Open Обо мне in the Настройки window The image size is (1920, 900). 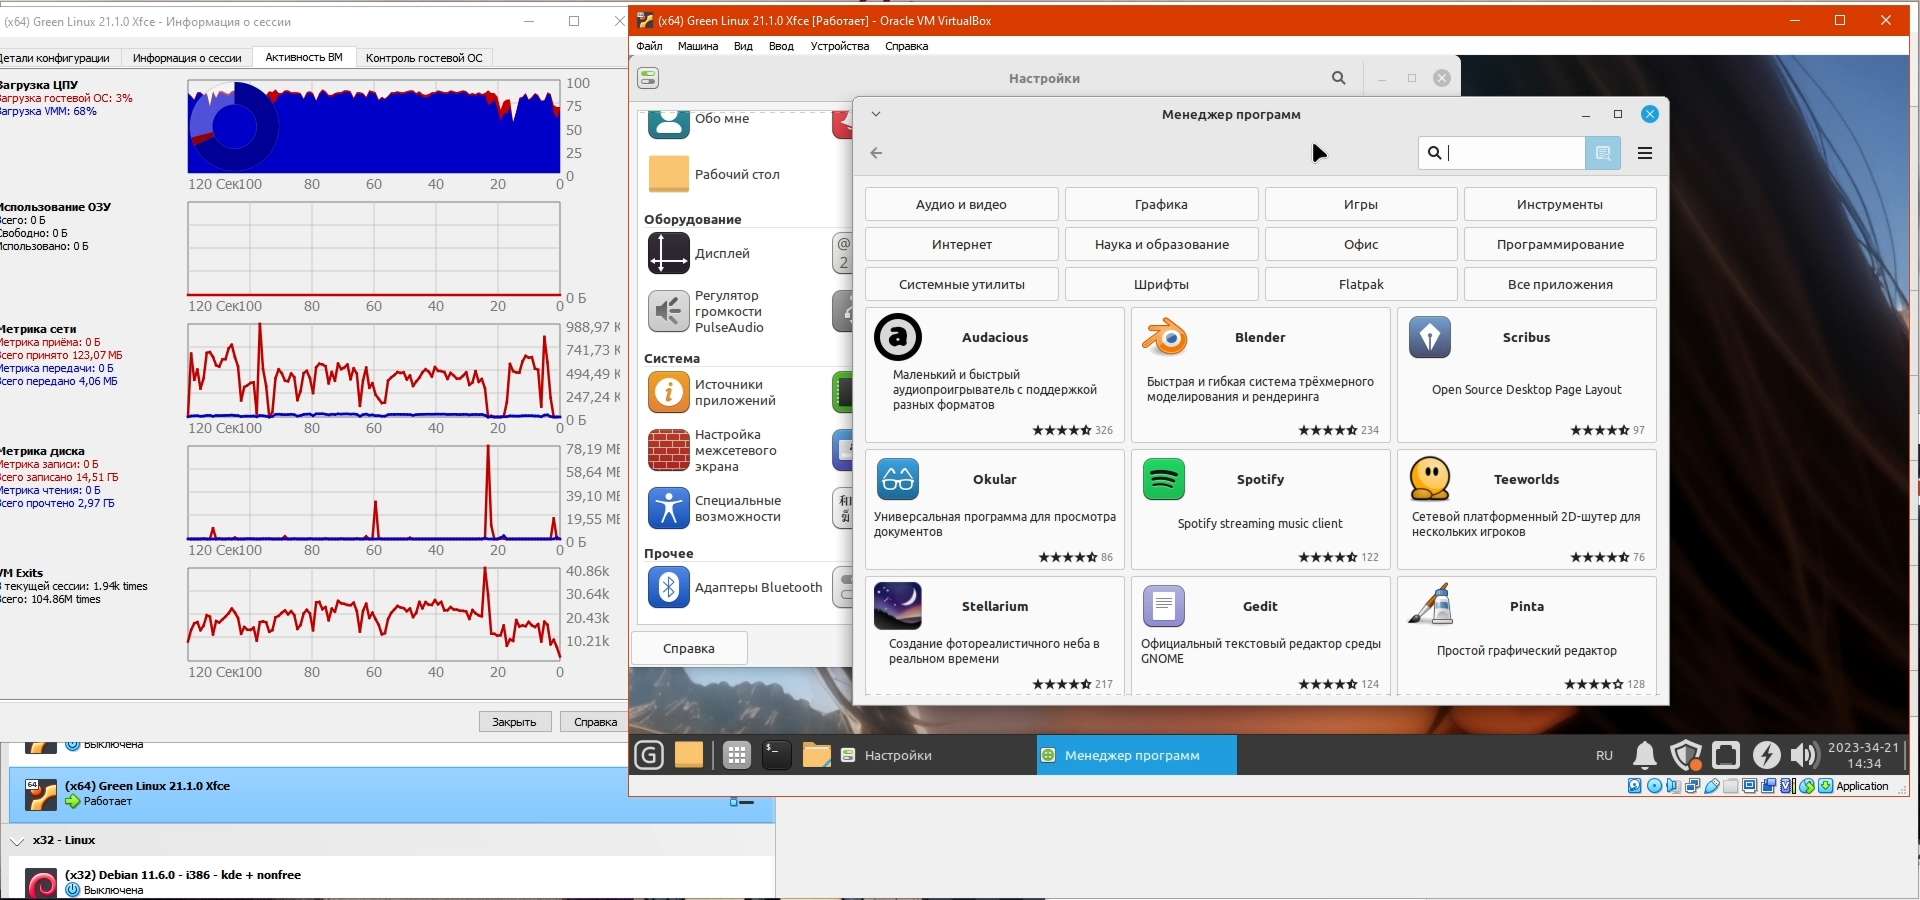pyautogui.click(x=699, y=122)
